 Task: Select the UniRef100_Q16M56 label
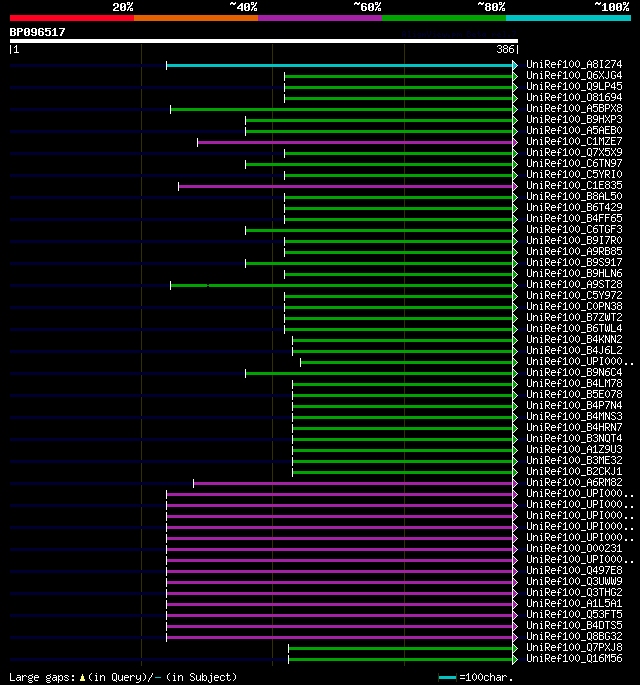click(x=574, y=658)
